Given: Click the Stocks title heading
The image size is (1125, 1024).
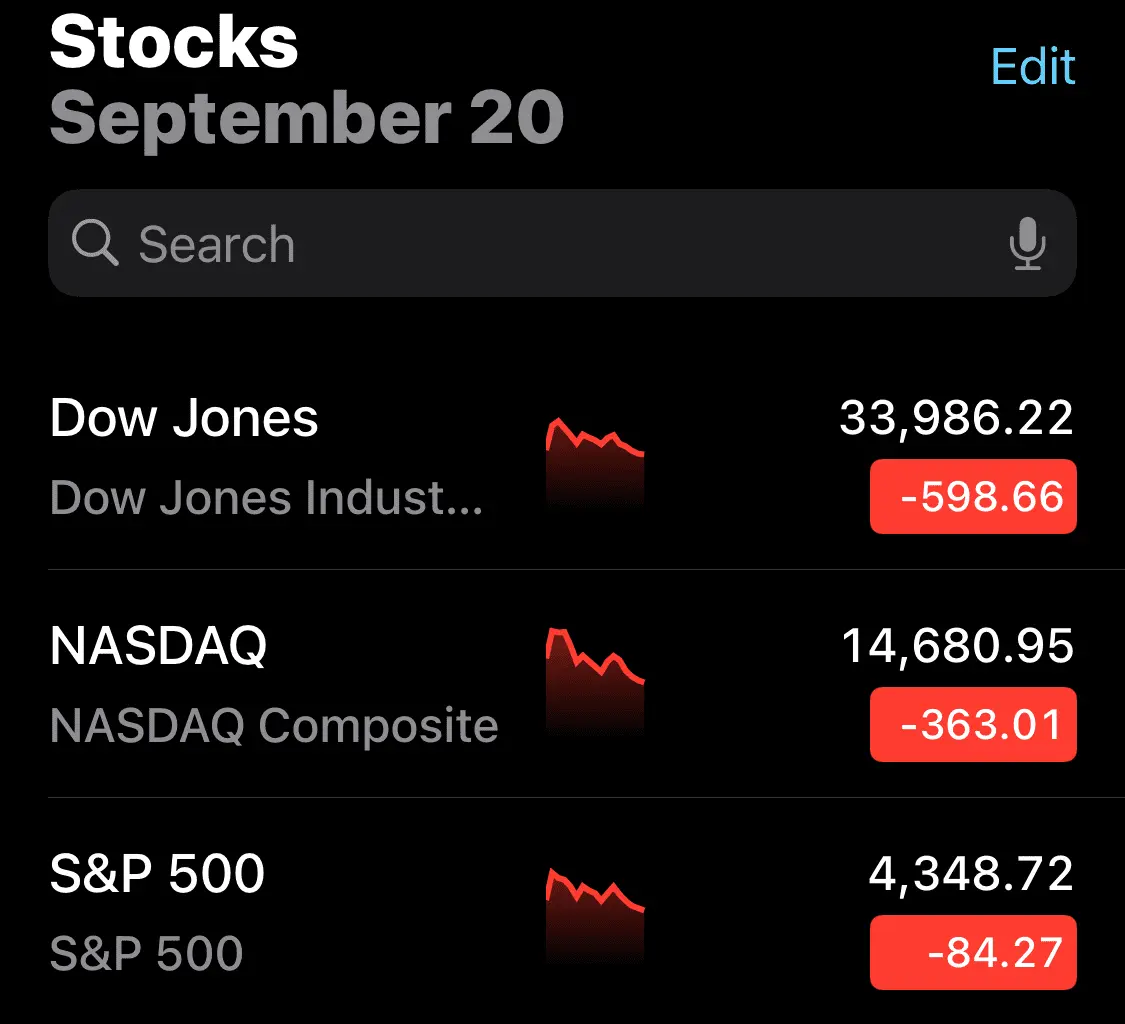Looking at the screenshot, I should coord(174,42).
